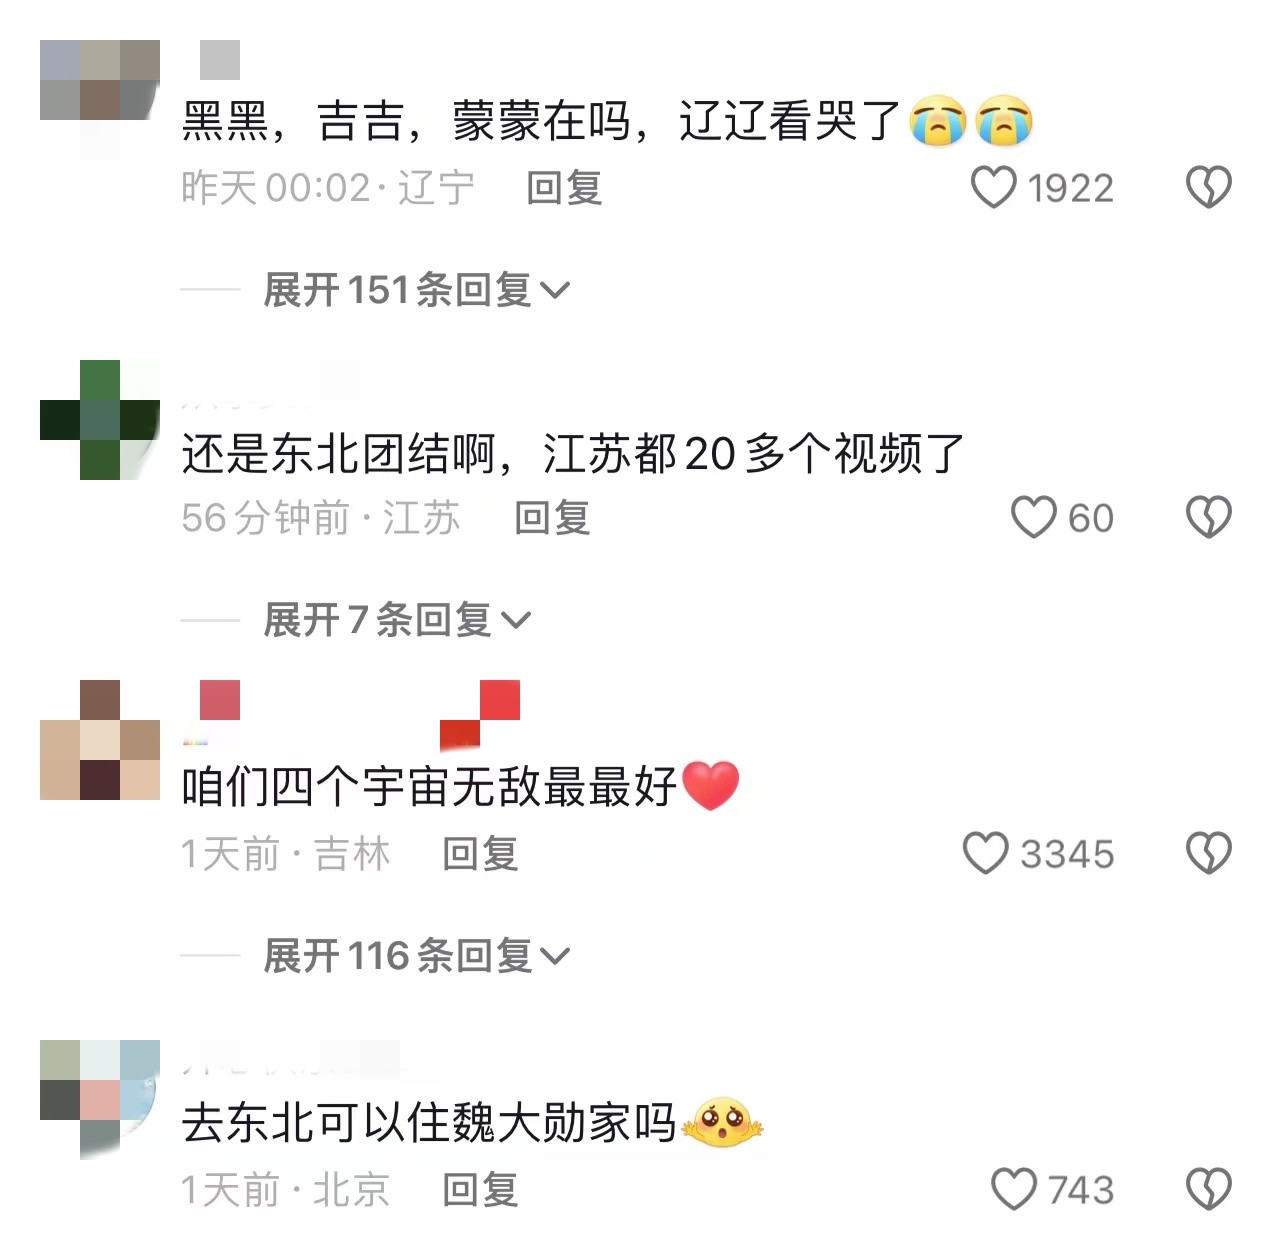Open green avatar of 江苏 commenter
This screenshot has height=1234, width=1284.
pyautogui.click(x=100, y=420)
